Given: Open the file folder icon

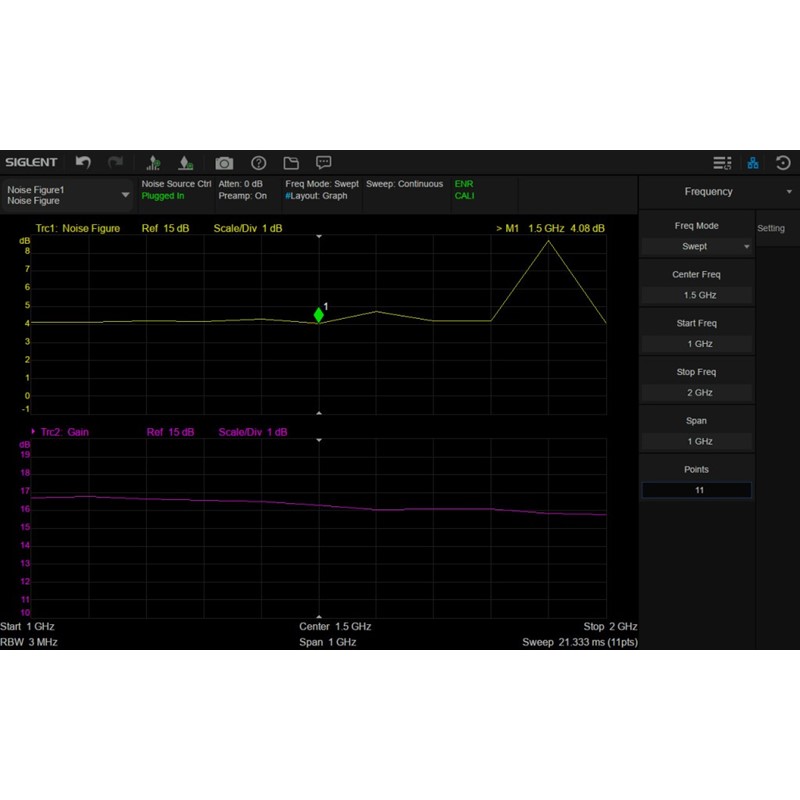Looking at the screenshot, I should click(291, 163).
